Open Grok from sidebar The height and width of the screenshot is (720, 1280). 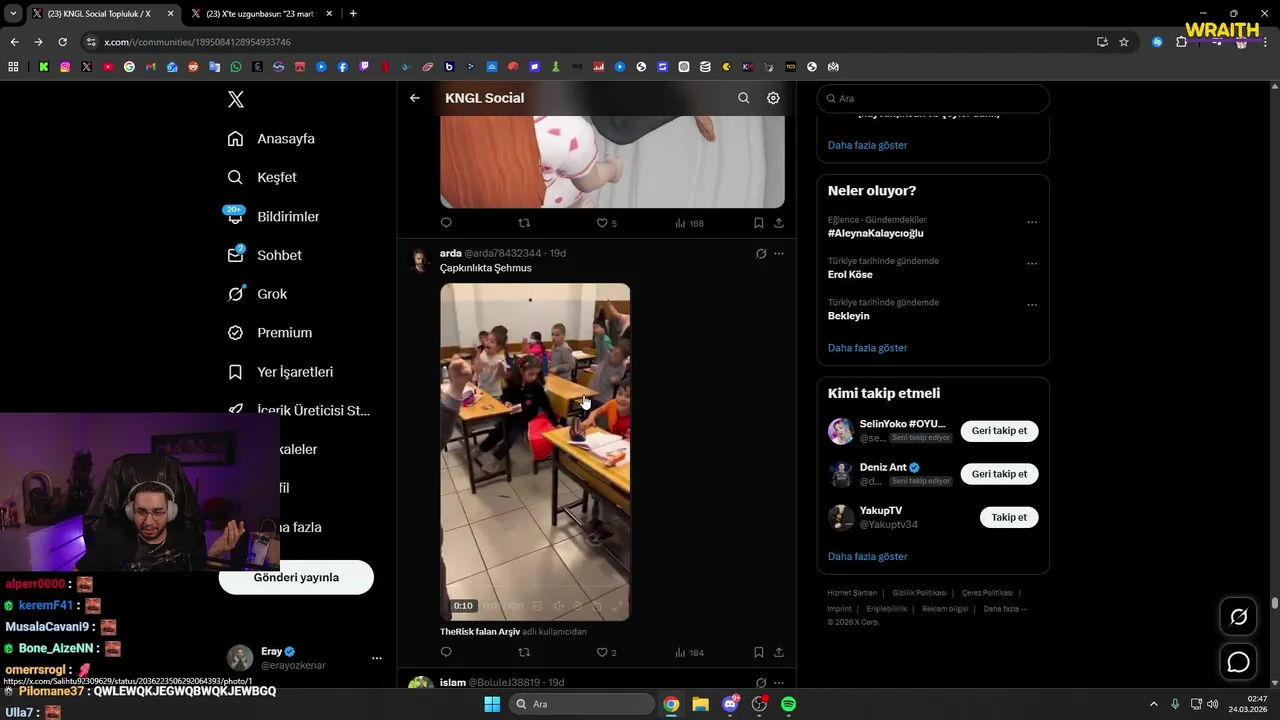[x=257, y=294]
